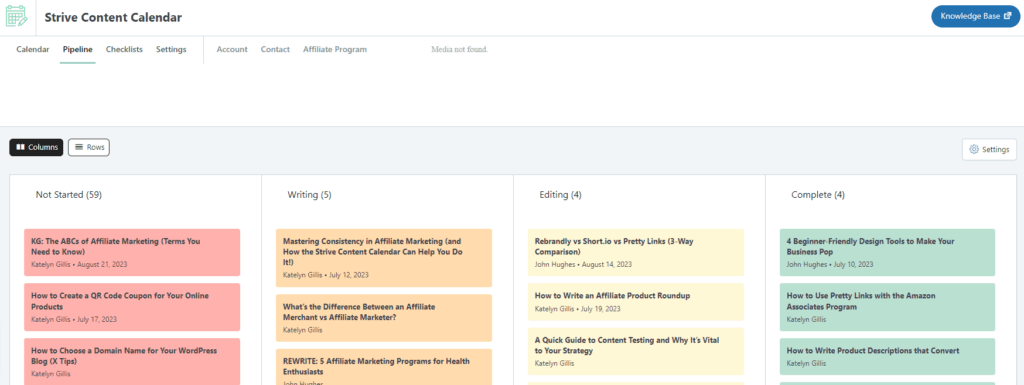Click the external link icon on Knowledge Base
The height and width of the screenshot is (385, 1024).
pos(1008,16)
